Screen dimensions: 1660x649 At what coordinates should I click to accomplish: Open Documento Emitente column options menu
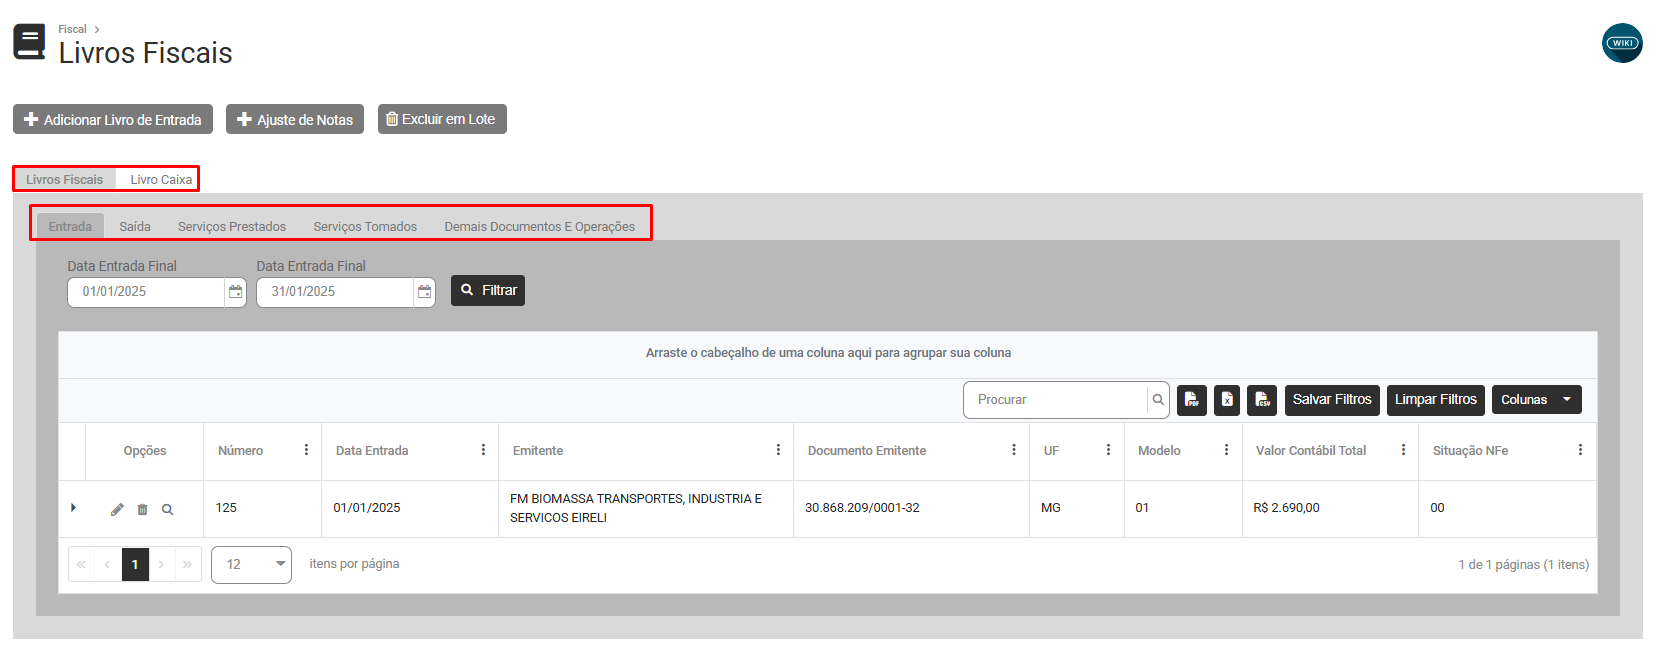point(1014,450)
